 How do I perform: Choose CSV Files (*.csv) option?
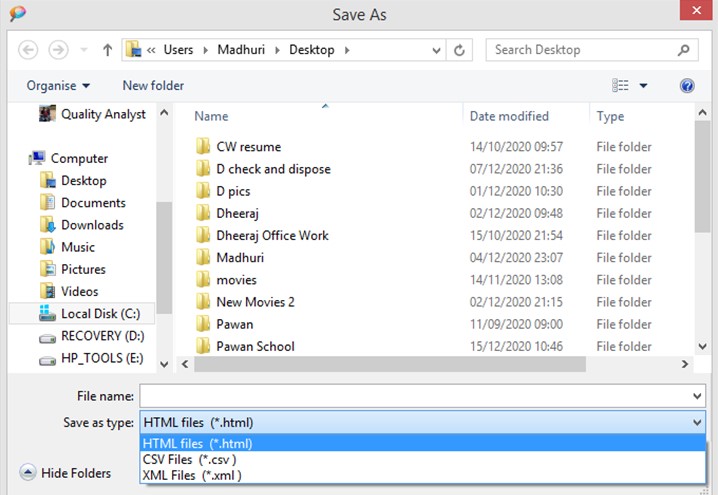click(x=422, y=459)
